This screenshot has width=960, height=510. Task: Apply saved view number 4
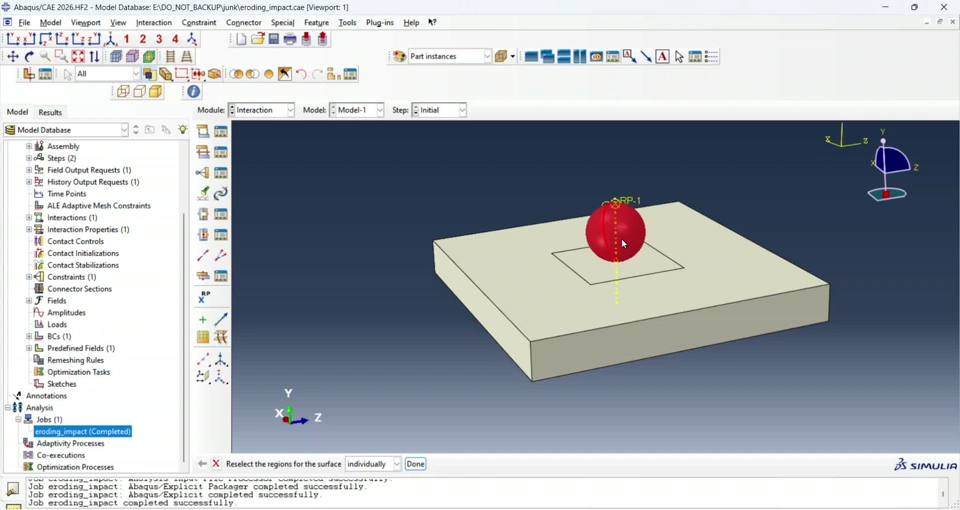tap(175, 39)
